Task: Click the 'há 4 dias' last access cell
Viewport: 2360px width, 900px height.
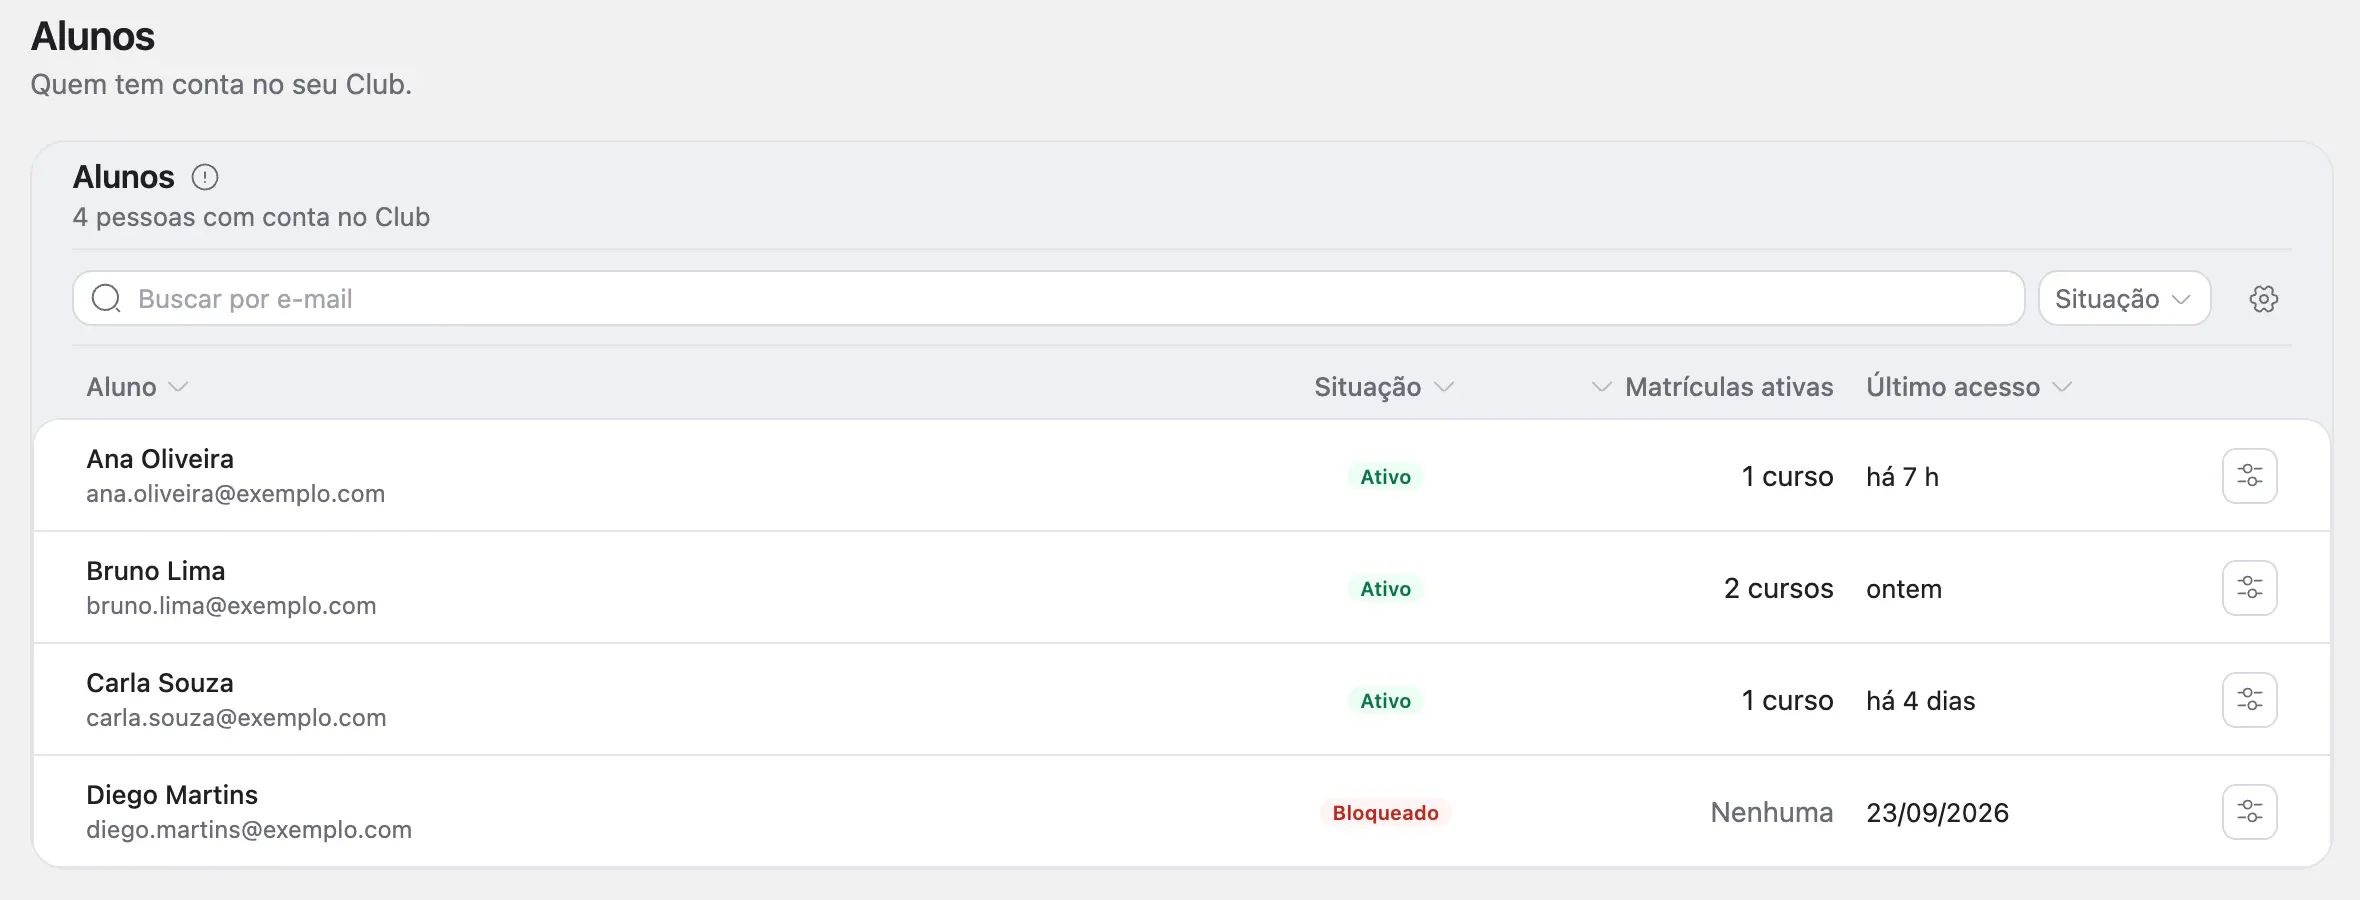Action: (1921, 700)
